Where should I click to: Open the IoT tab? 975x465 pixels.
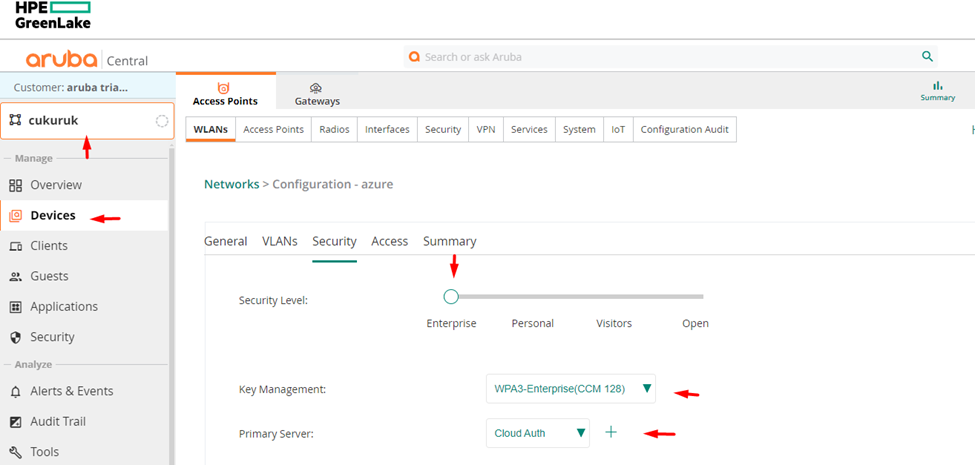point(618,129)
